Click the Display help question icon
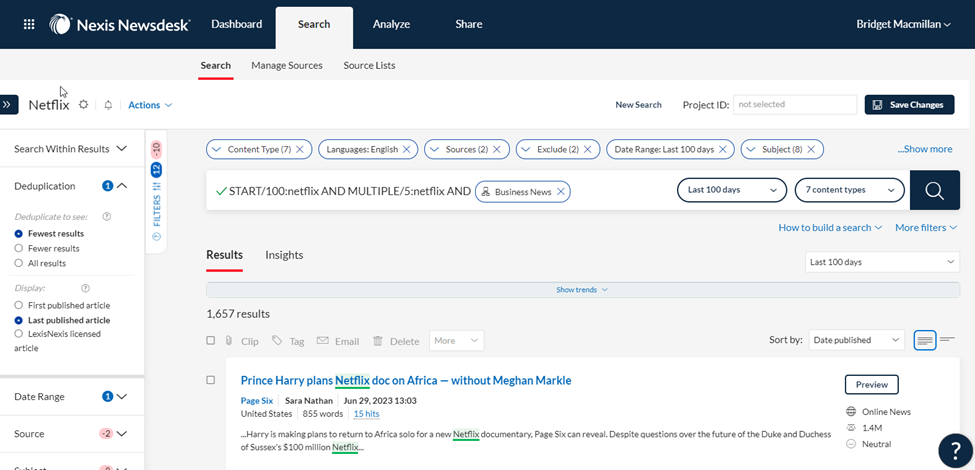Viewport: 975px width, 470px height. [x=86, y=288]
